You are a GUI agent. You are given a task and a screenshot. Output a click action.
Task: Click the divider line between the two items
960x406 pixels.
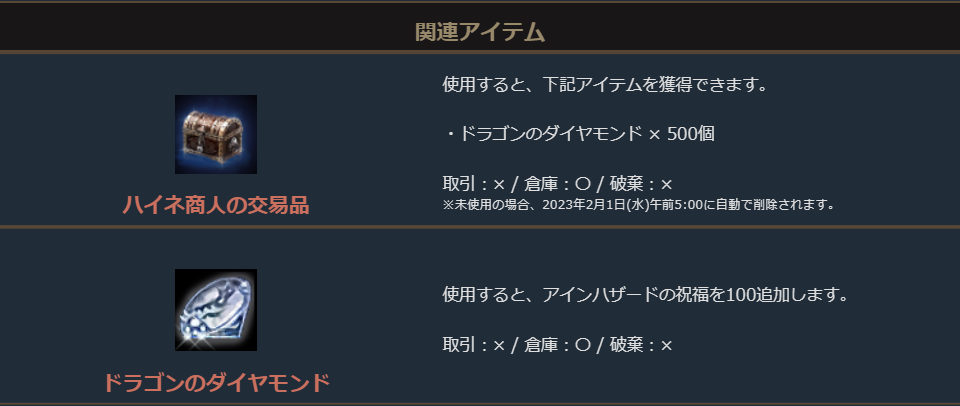coord(480,227)
